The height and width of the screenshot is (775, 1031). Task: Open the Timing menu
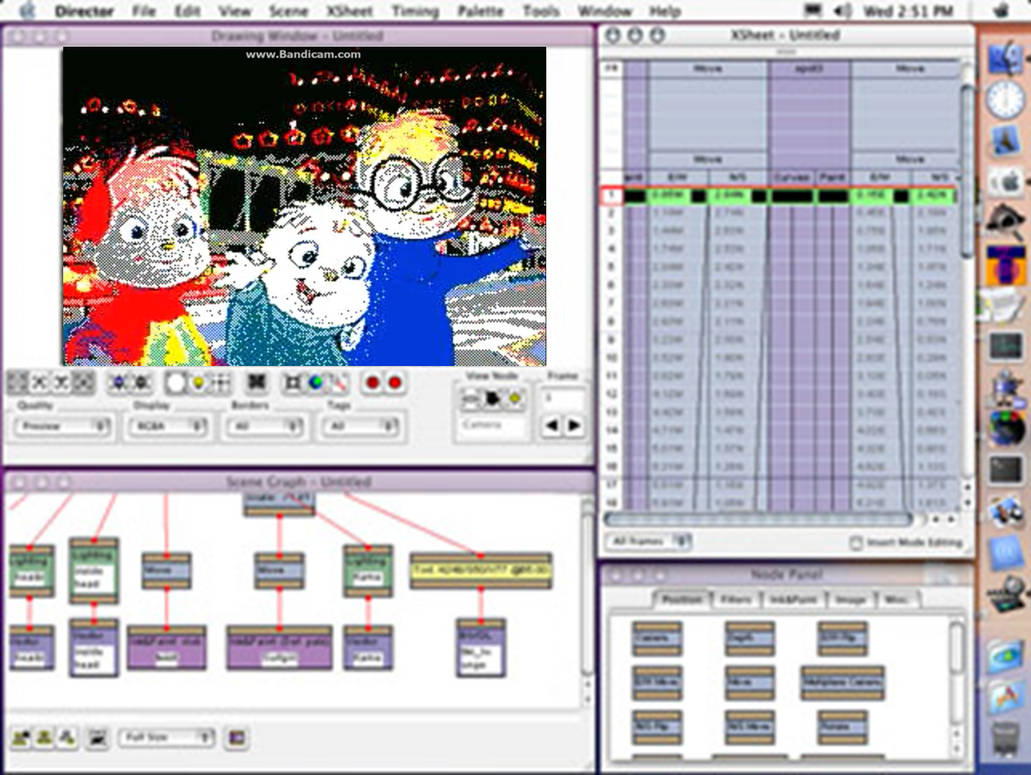coord(415,11)
